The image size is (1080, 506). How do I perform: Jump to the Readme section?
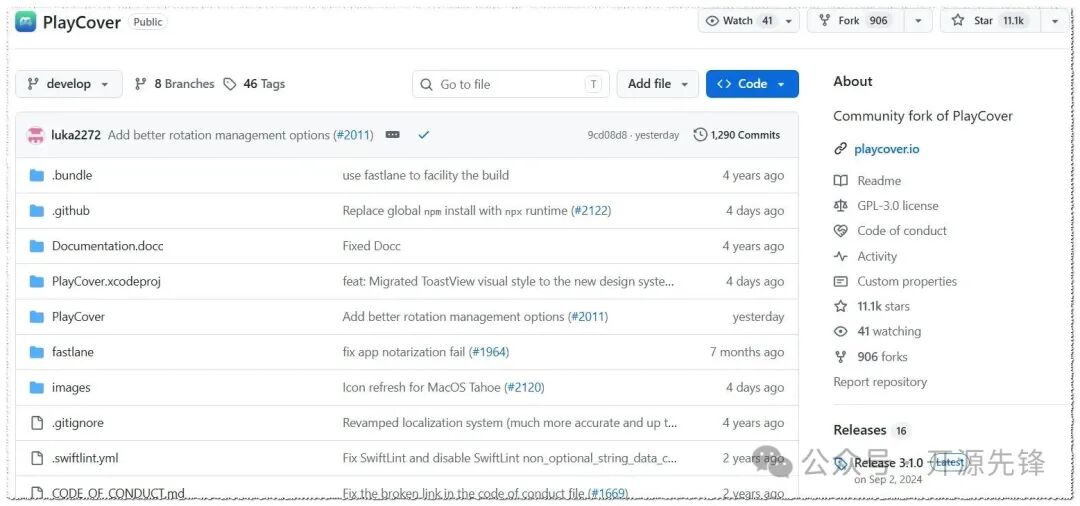[x=879, y=180]
